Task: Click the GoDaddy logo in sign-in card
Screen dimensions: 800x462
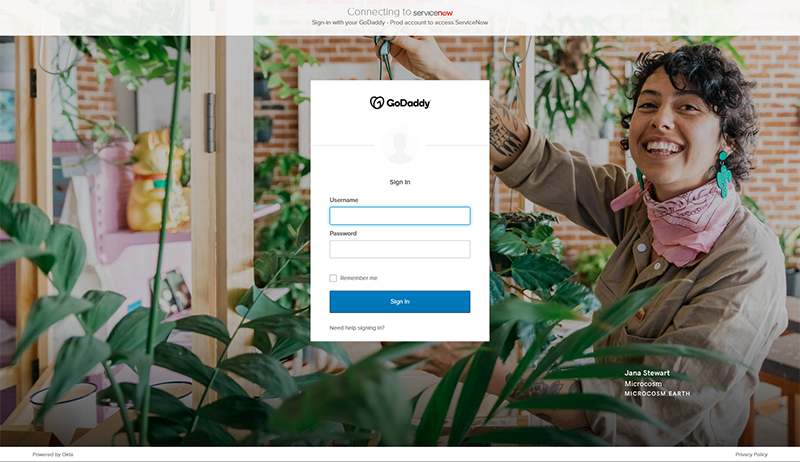Action: (x=400, y=103)
